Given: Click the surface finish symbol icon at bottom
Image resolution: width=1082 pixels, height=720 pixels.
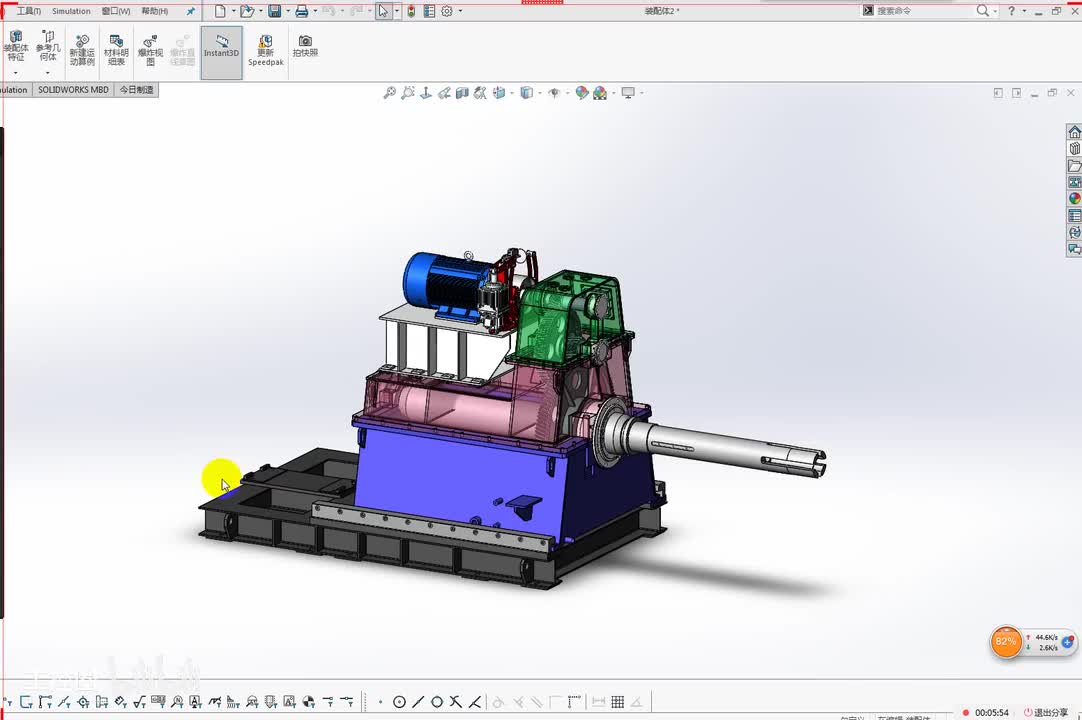Looking at the screenshot, I should [139, 702].
